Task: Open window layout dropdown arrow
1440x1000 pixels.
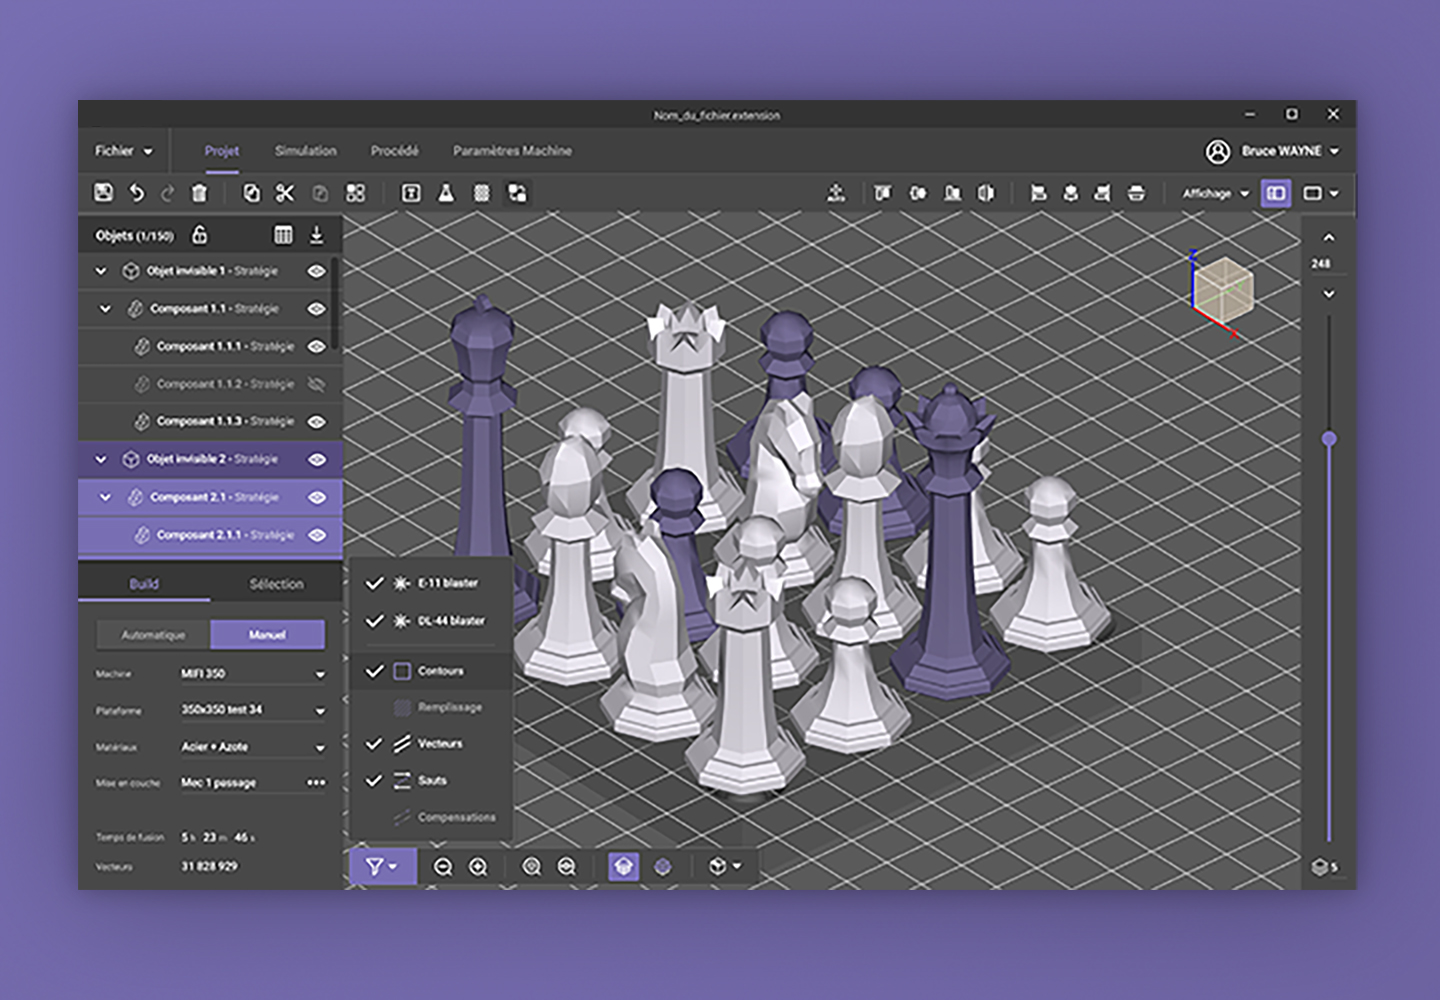Action: tap(1334, 193)
